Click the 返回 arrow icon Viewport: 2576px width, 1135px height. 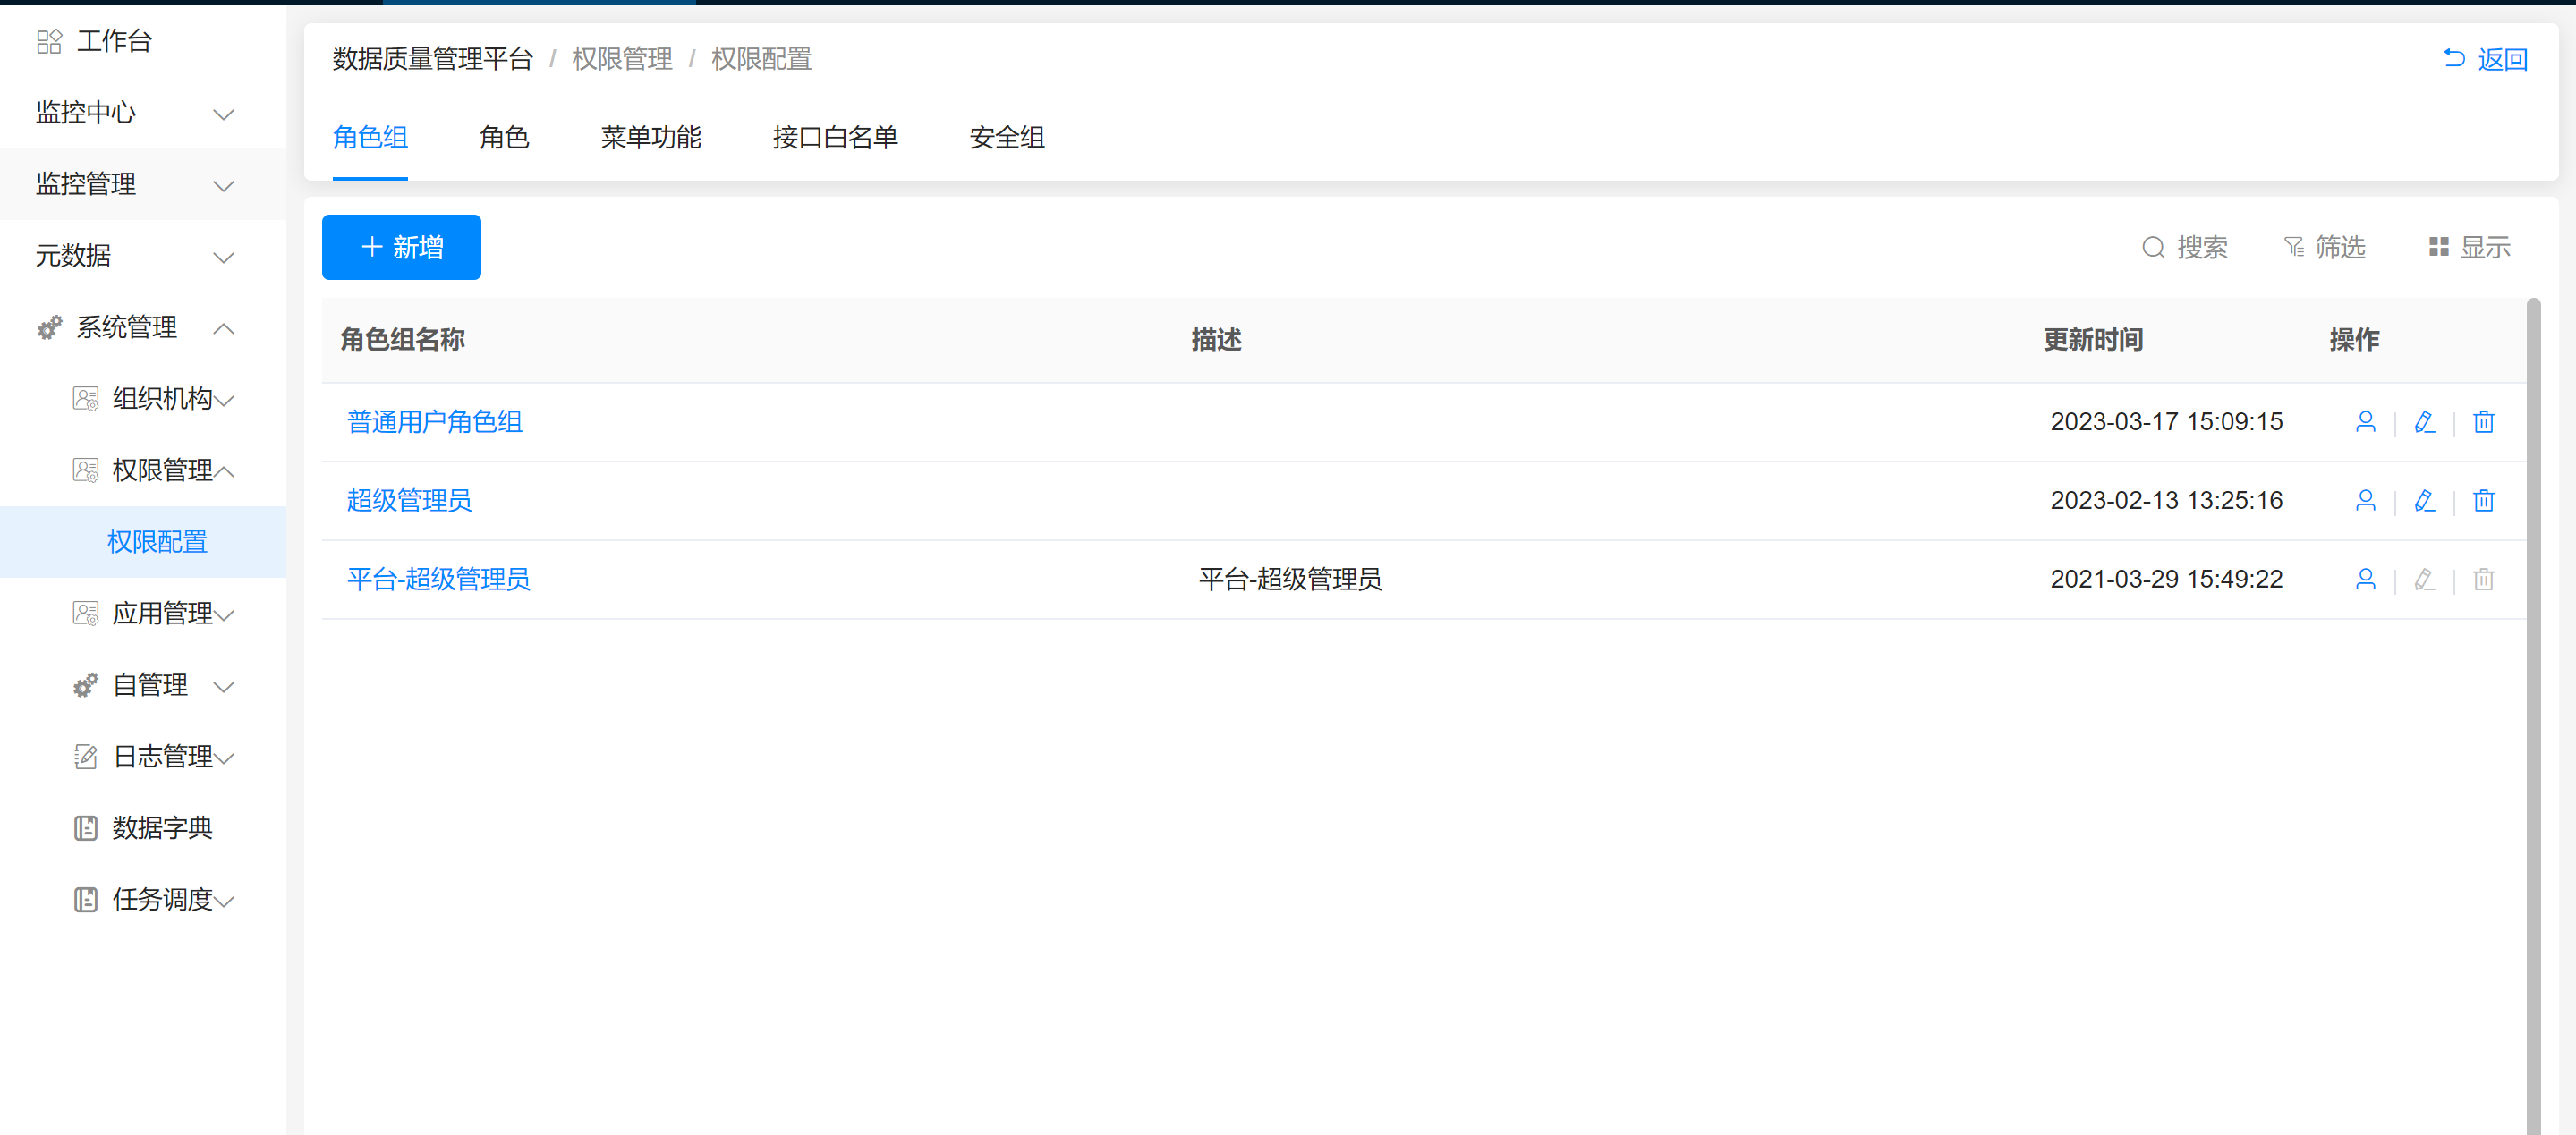pyautogui.click(x=2454, y=58)
